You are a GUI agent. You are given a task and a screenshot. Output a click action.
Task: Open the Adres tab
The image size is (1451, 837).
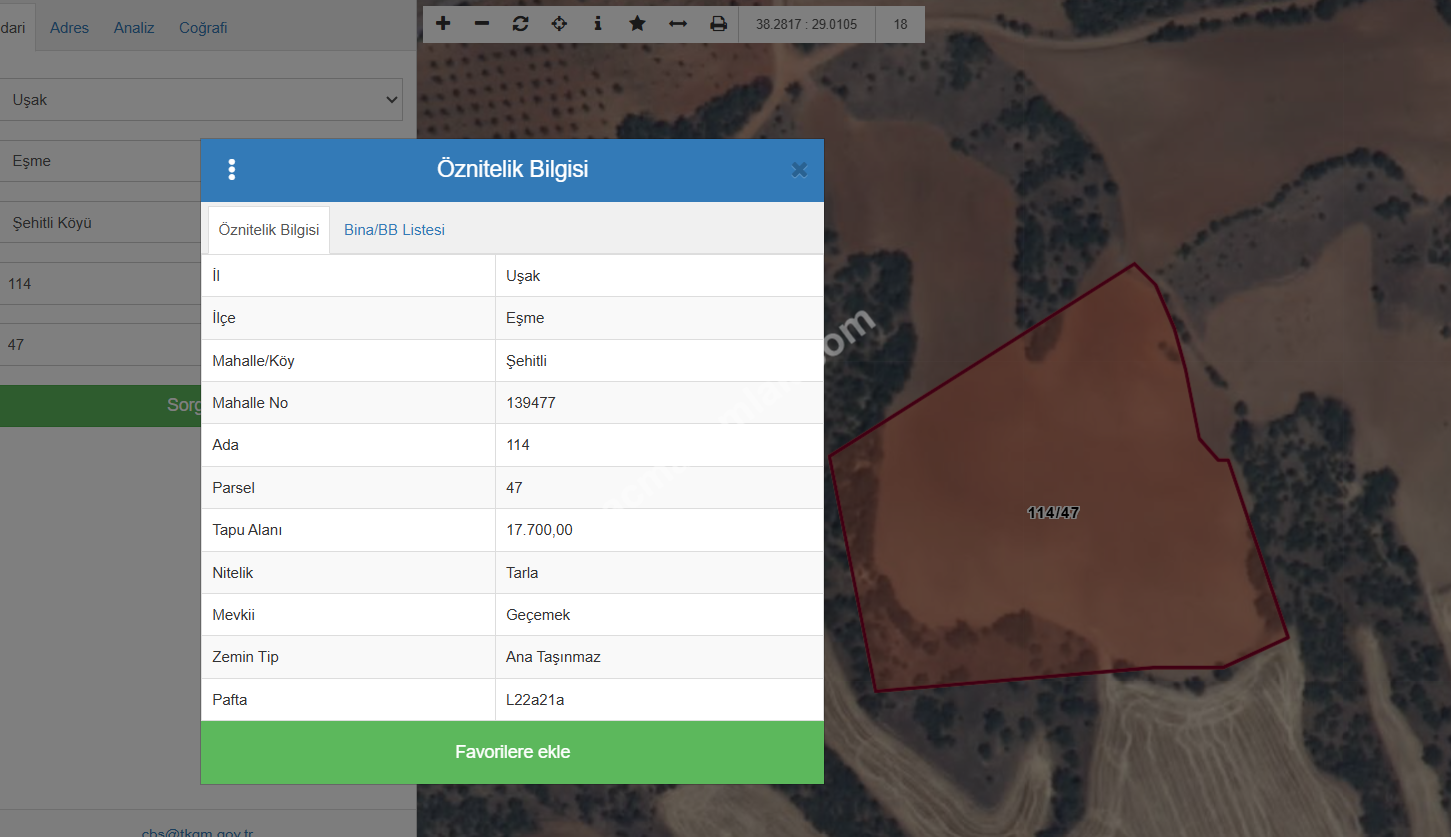69,28
